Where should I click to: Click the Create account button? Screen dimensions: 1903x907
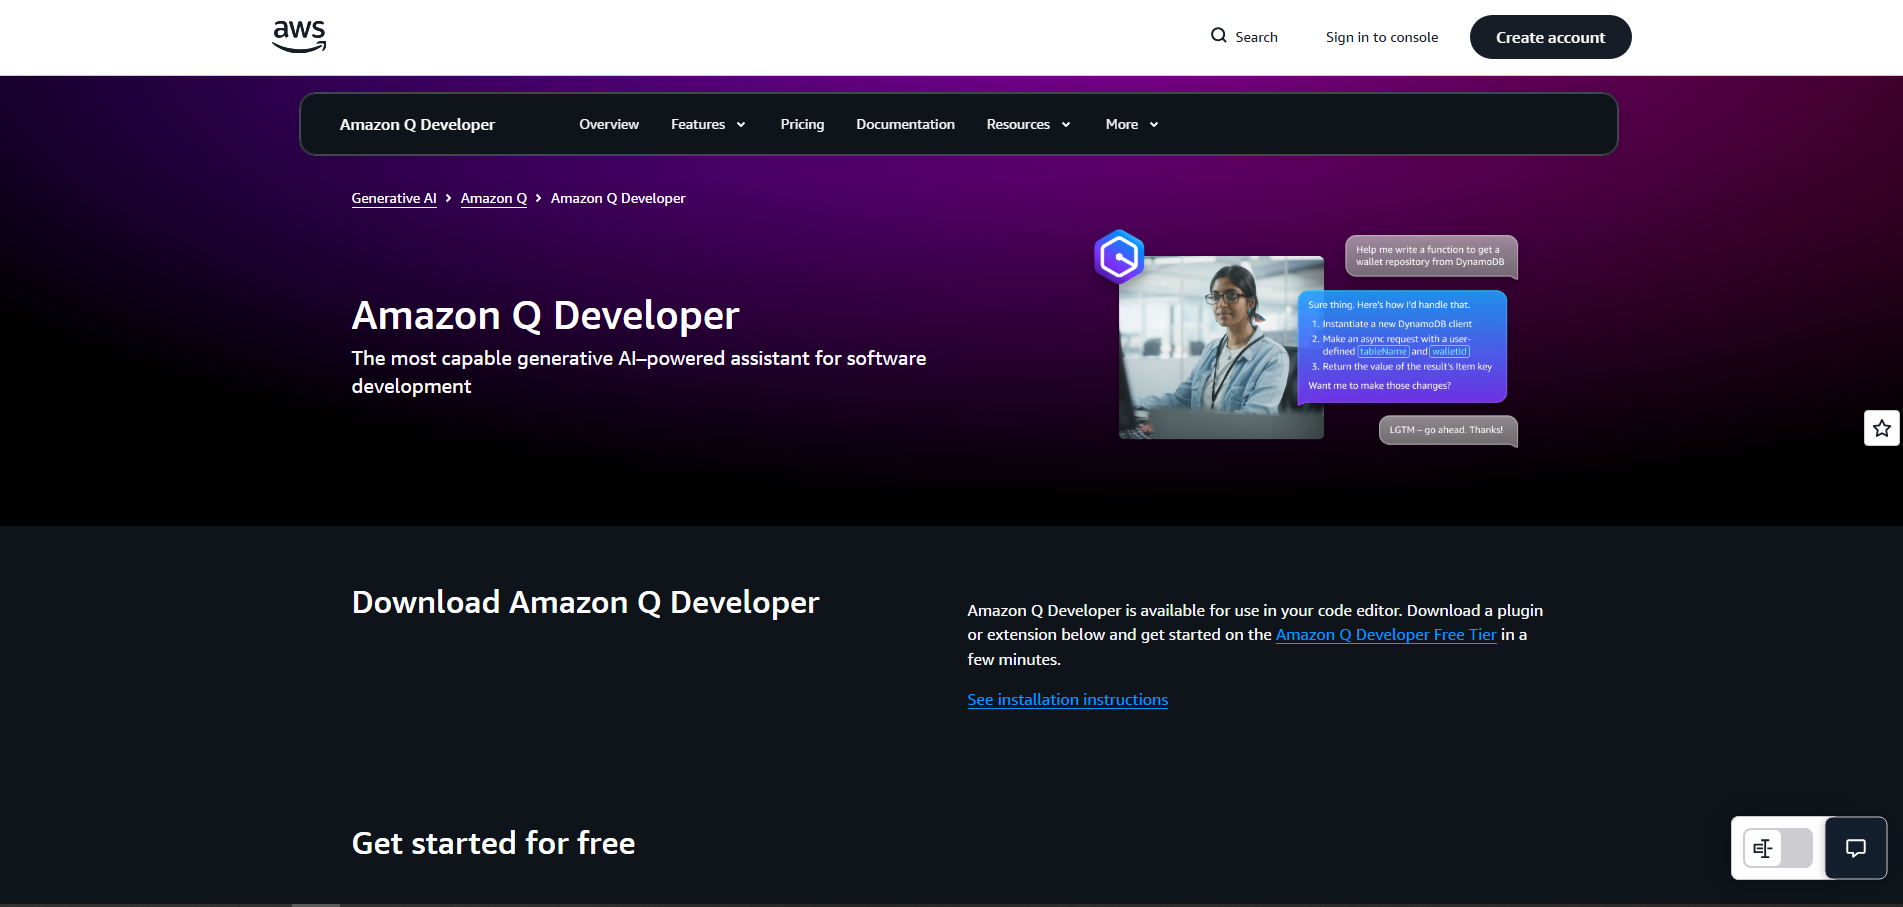pyautogui.click(x=1550, y=37)
